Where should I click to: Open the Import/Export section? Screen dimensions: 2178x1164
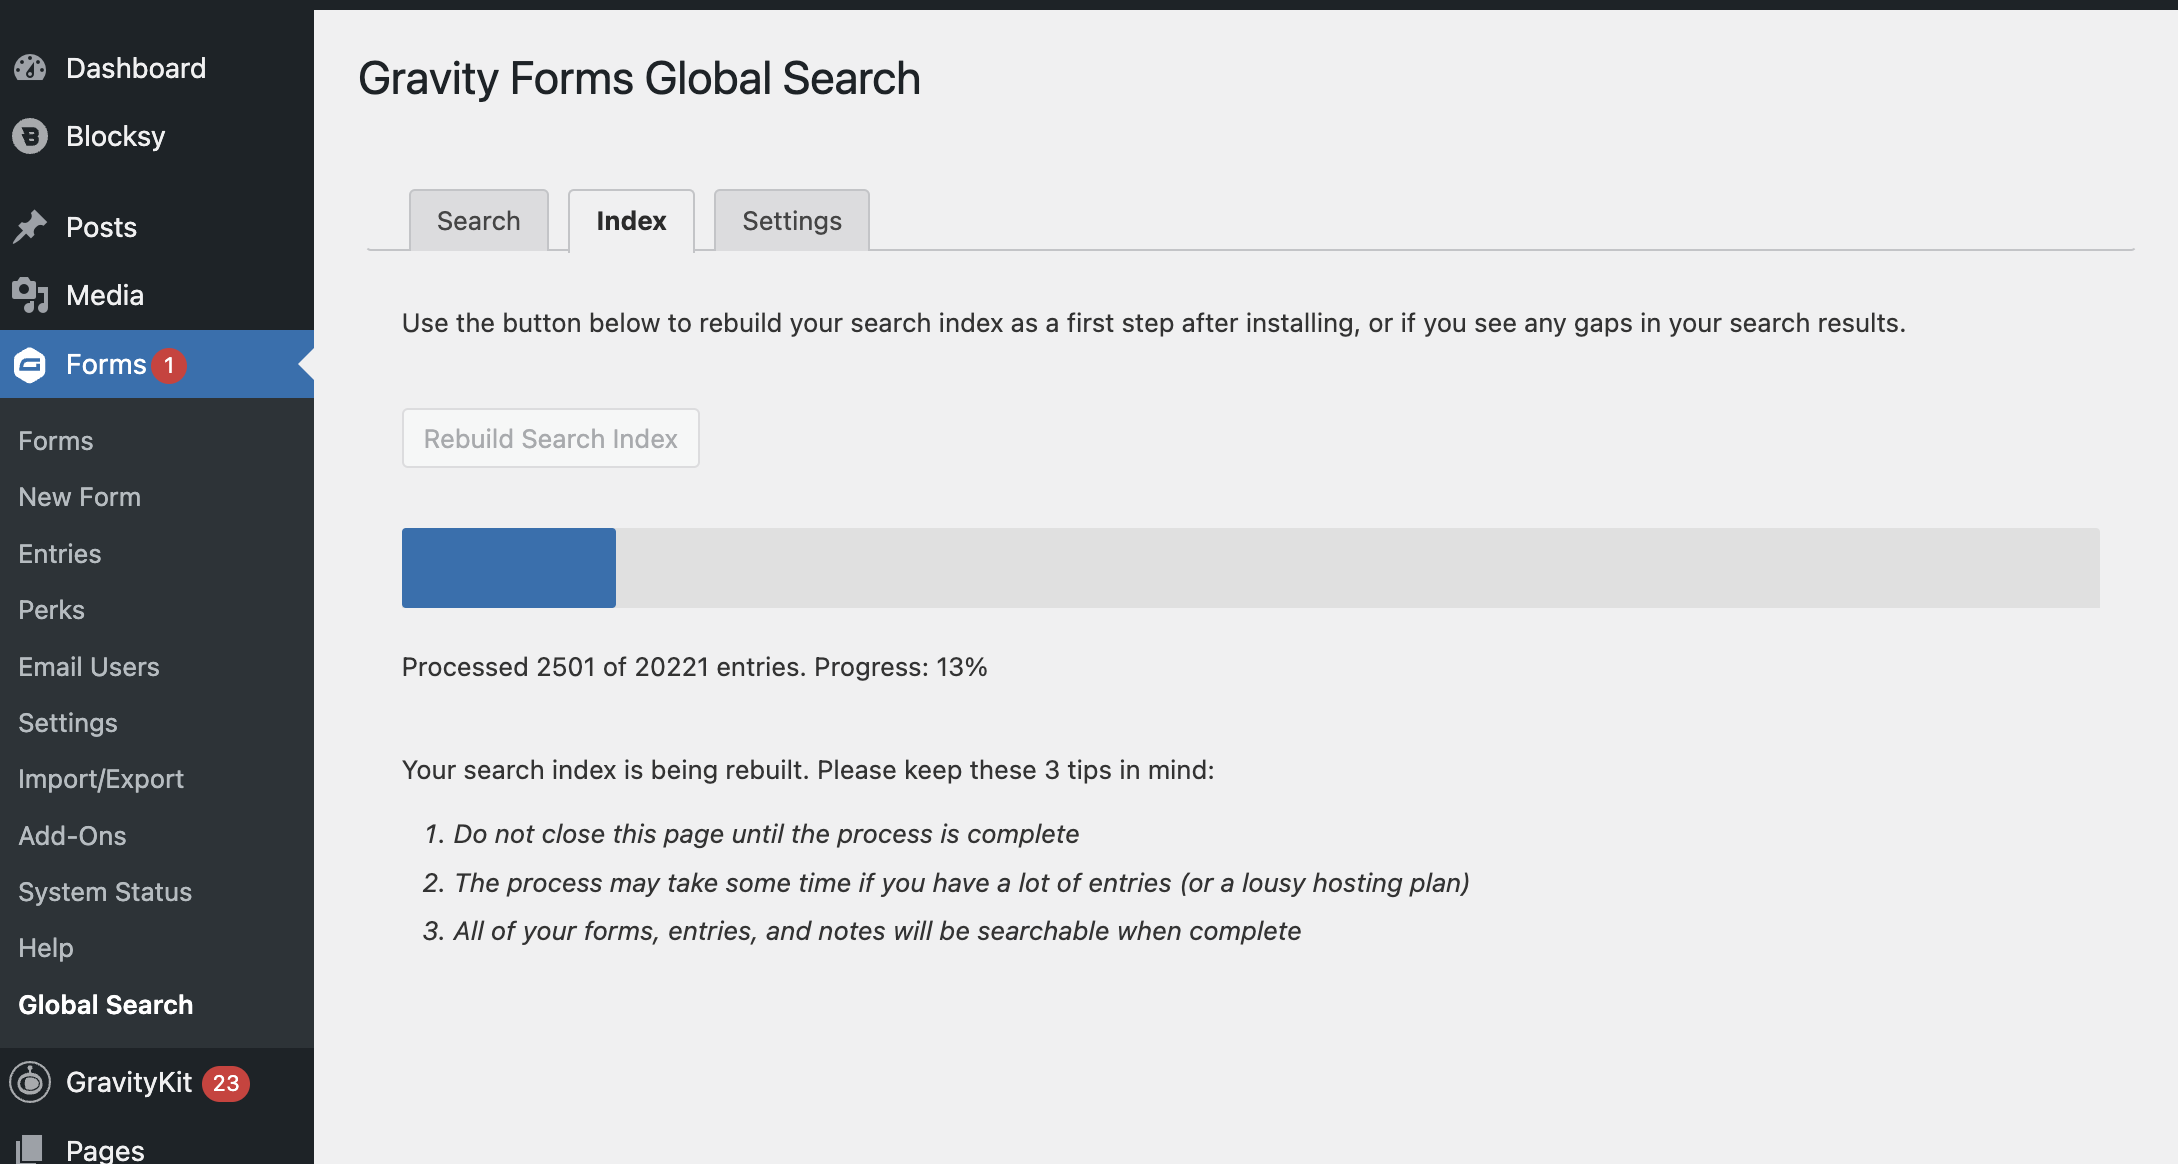(100, 778)
